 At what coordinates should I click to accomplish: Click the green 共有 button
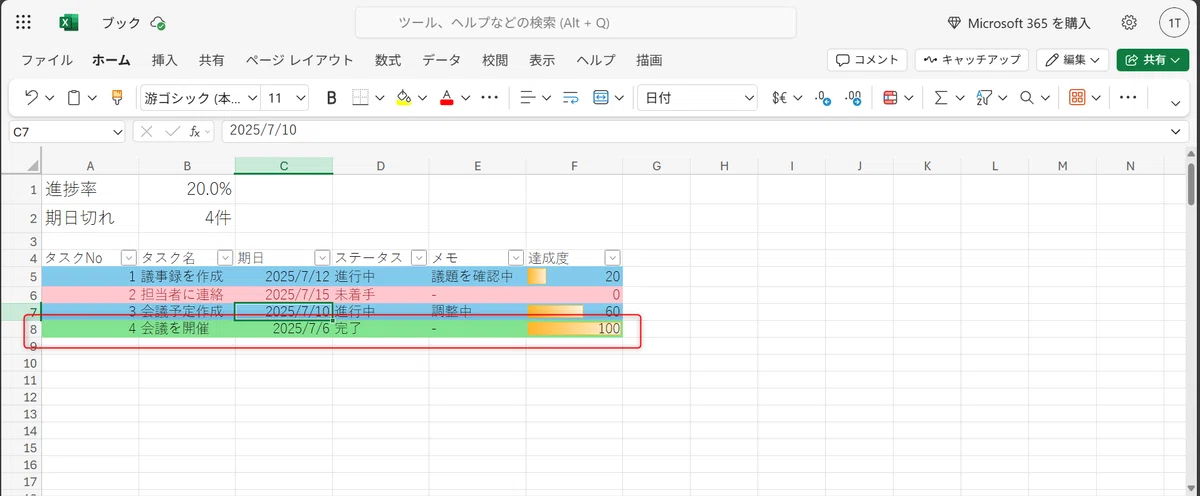[1153, 60]
